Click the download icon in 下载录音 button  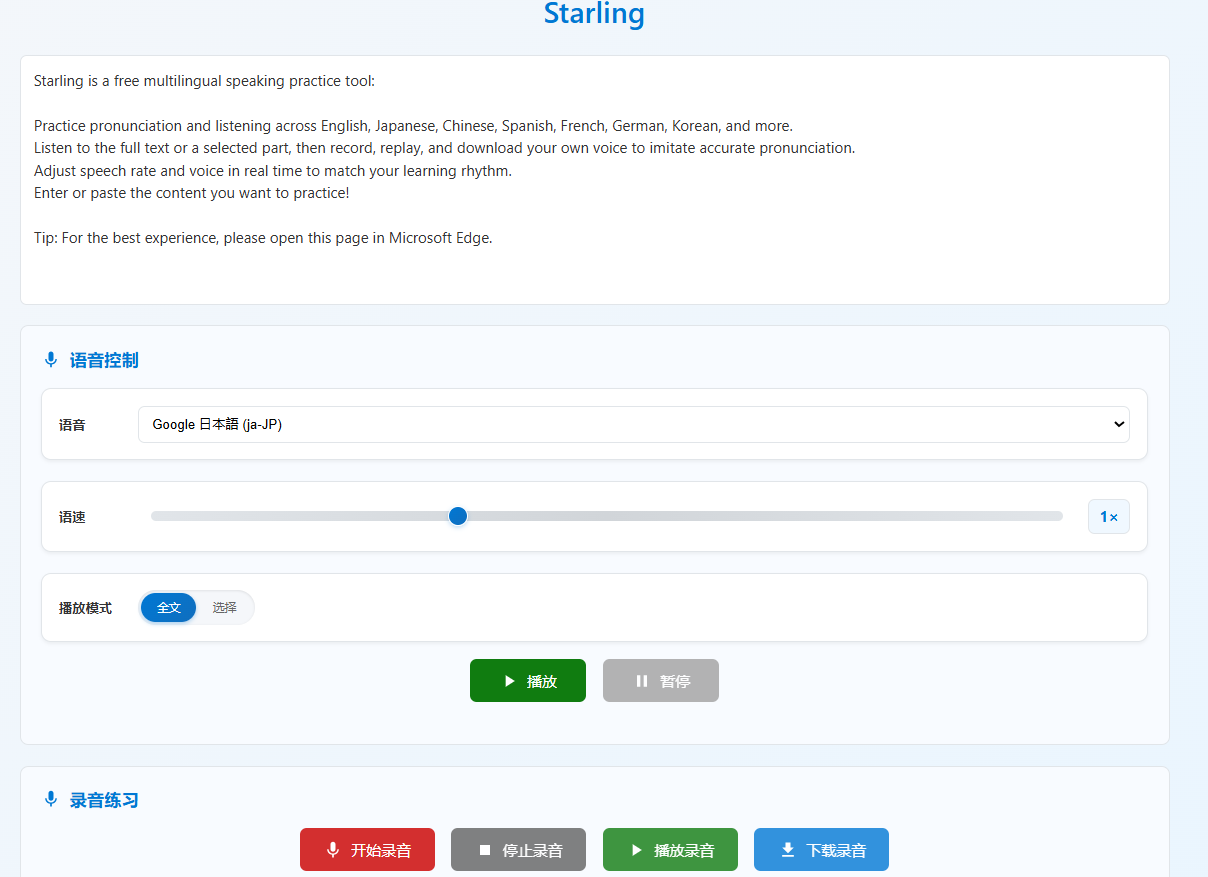(x=788, y=850)
